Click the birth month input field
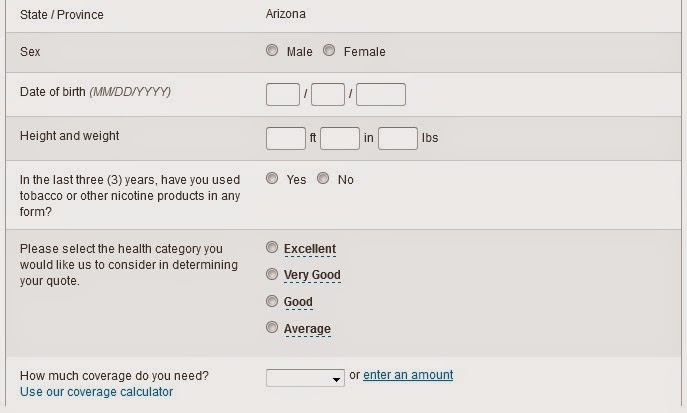The width and height of the screenshot is (687, 413). [x=283, y=95]
